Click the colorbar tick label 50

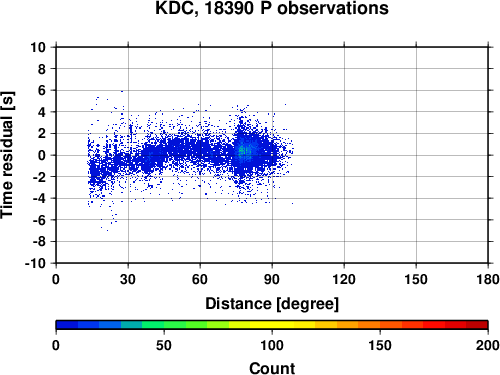164,345
